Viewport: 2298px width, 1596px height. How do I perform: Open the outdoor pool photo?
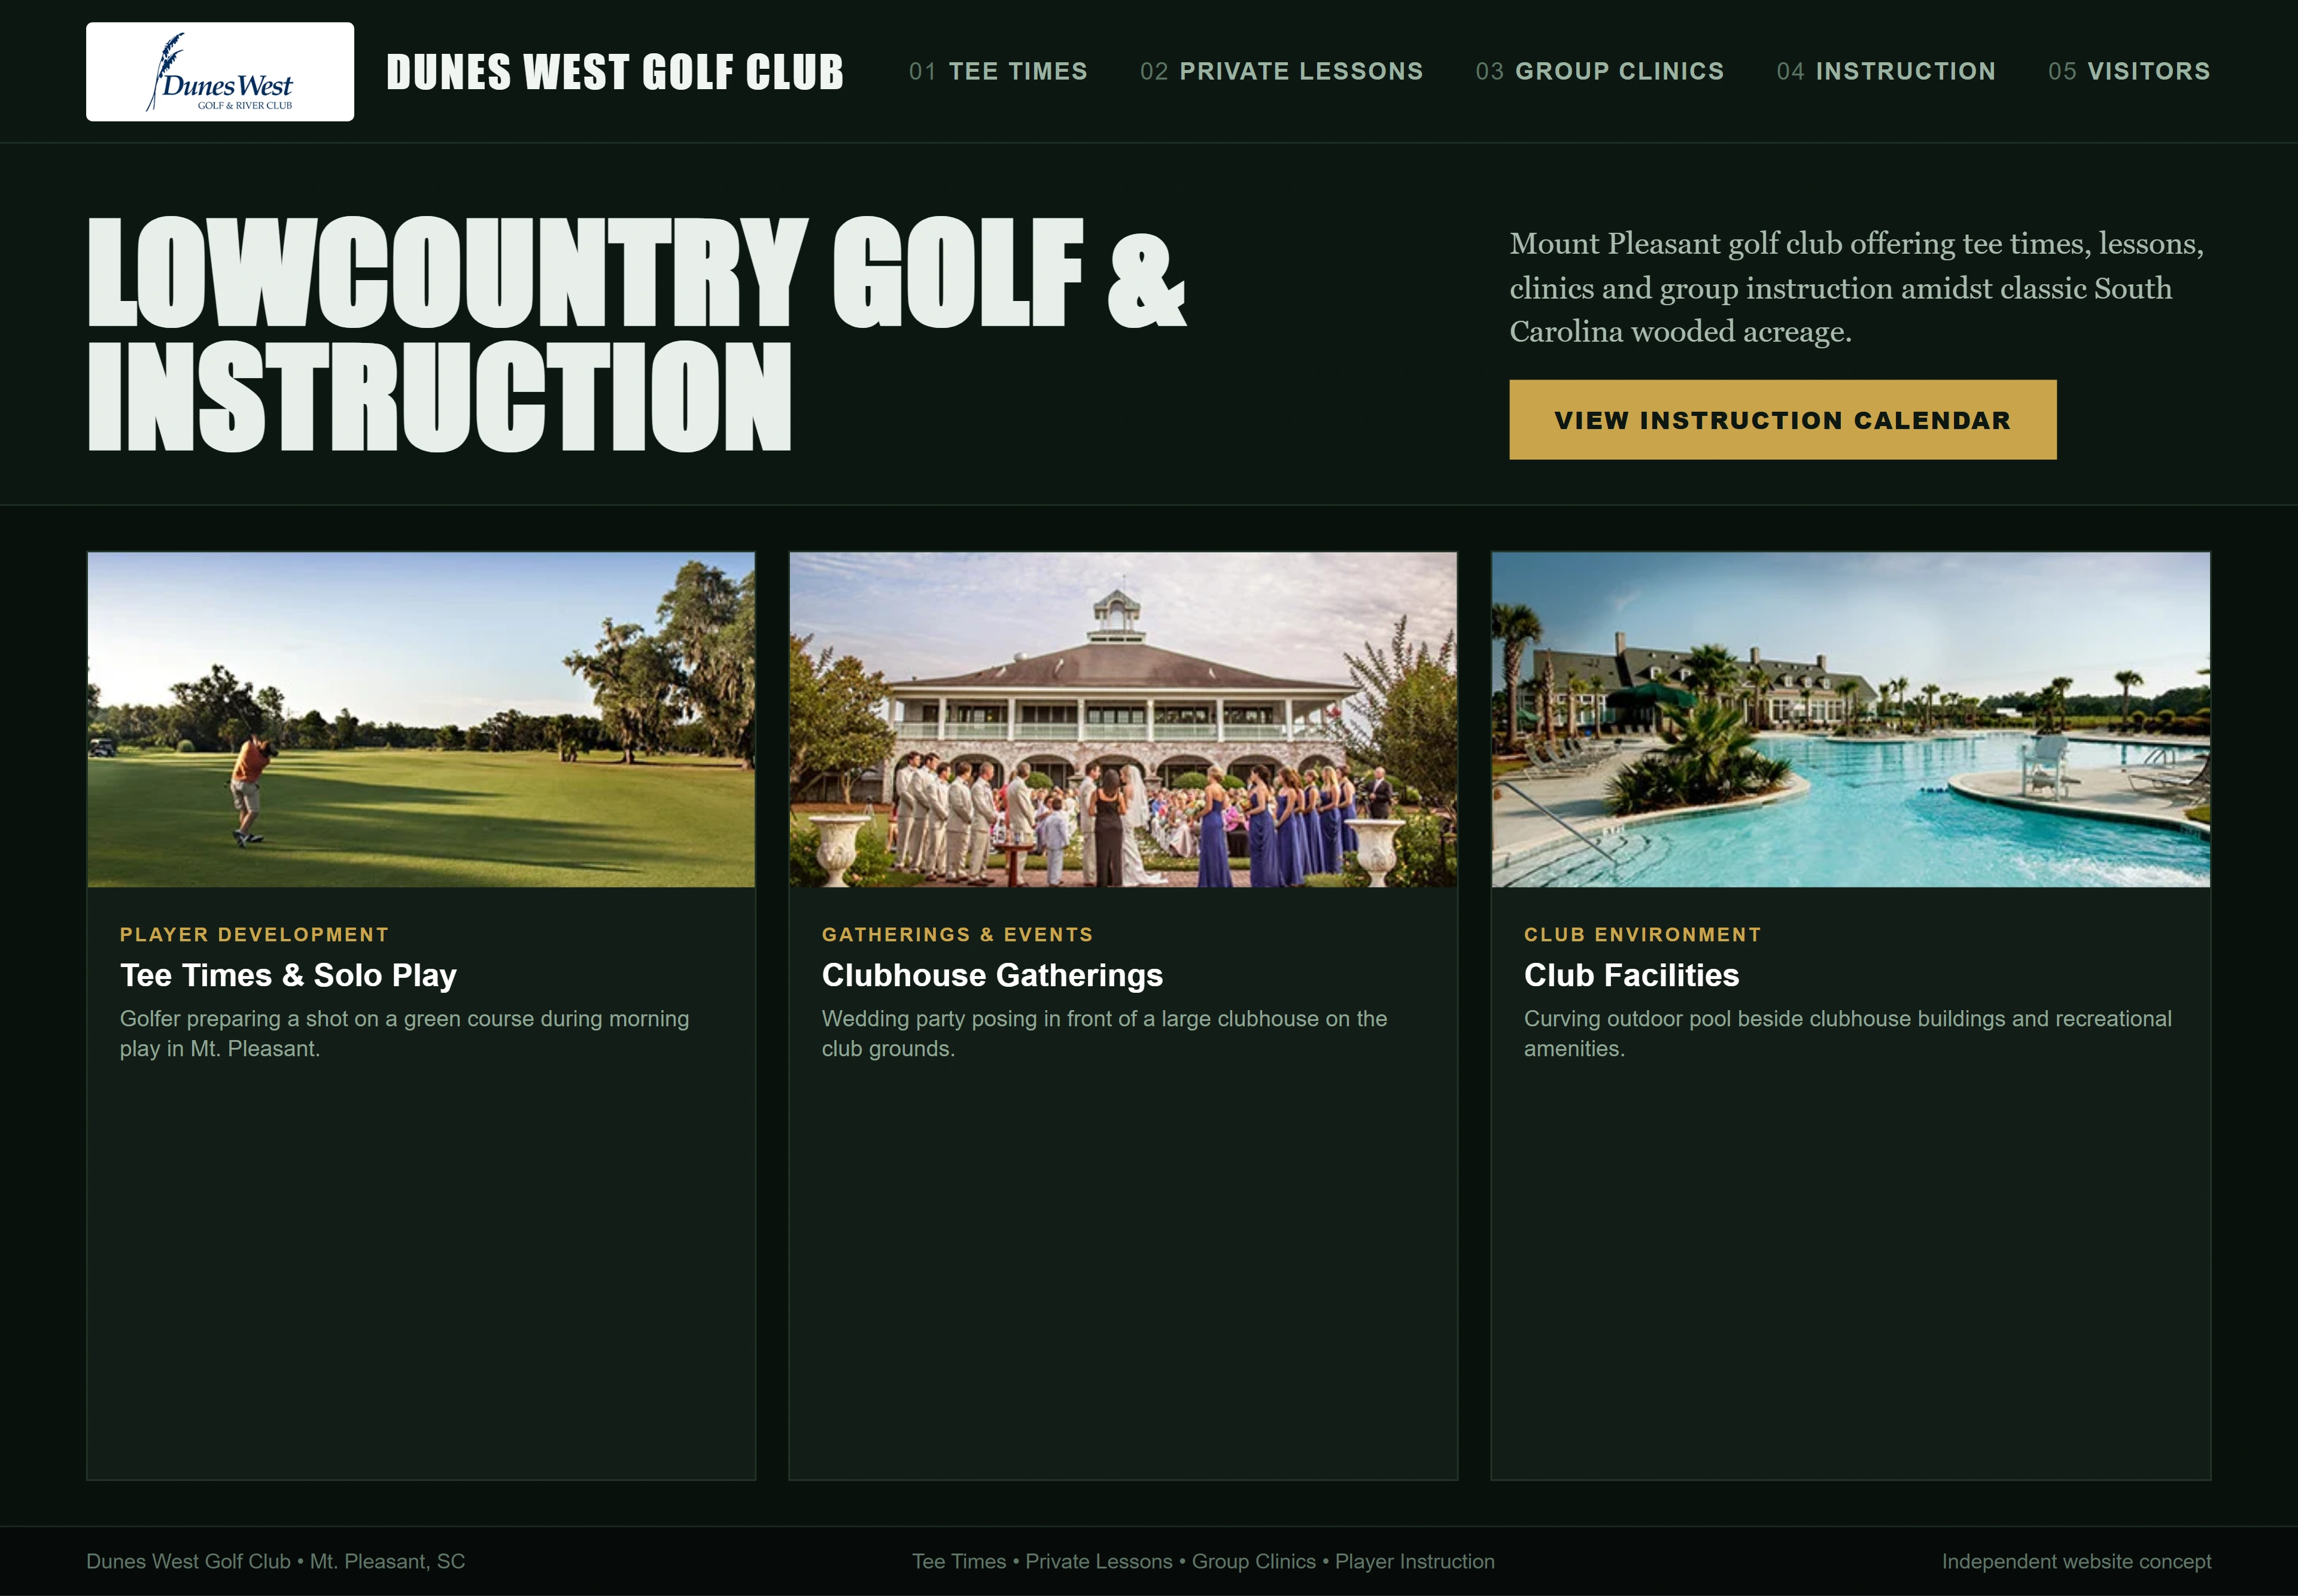click(1851, 720)
